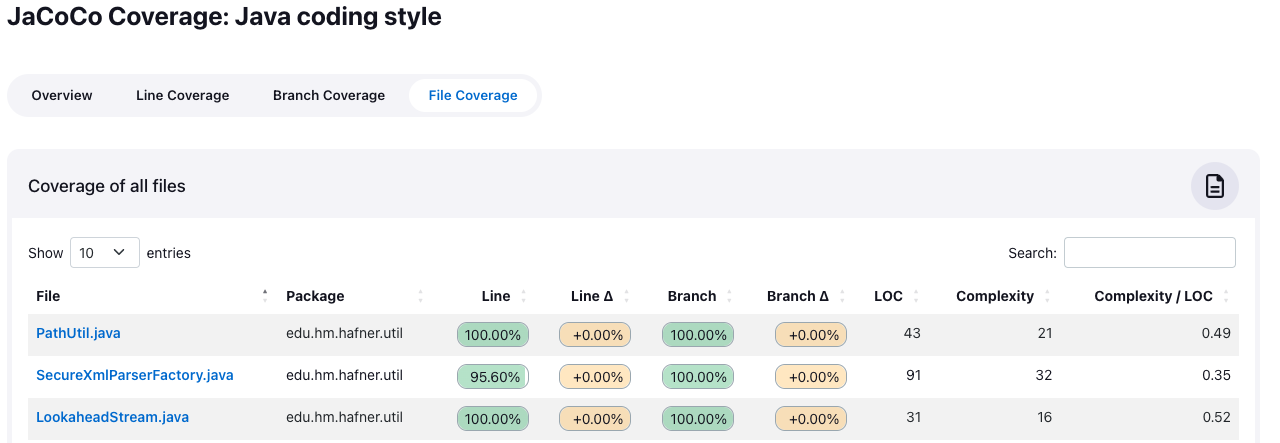This screenshot has height=443, width=1280.
Task: Sort by Line Δ column arrows
Action: 627,296
